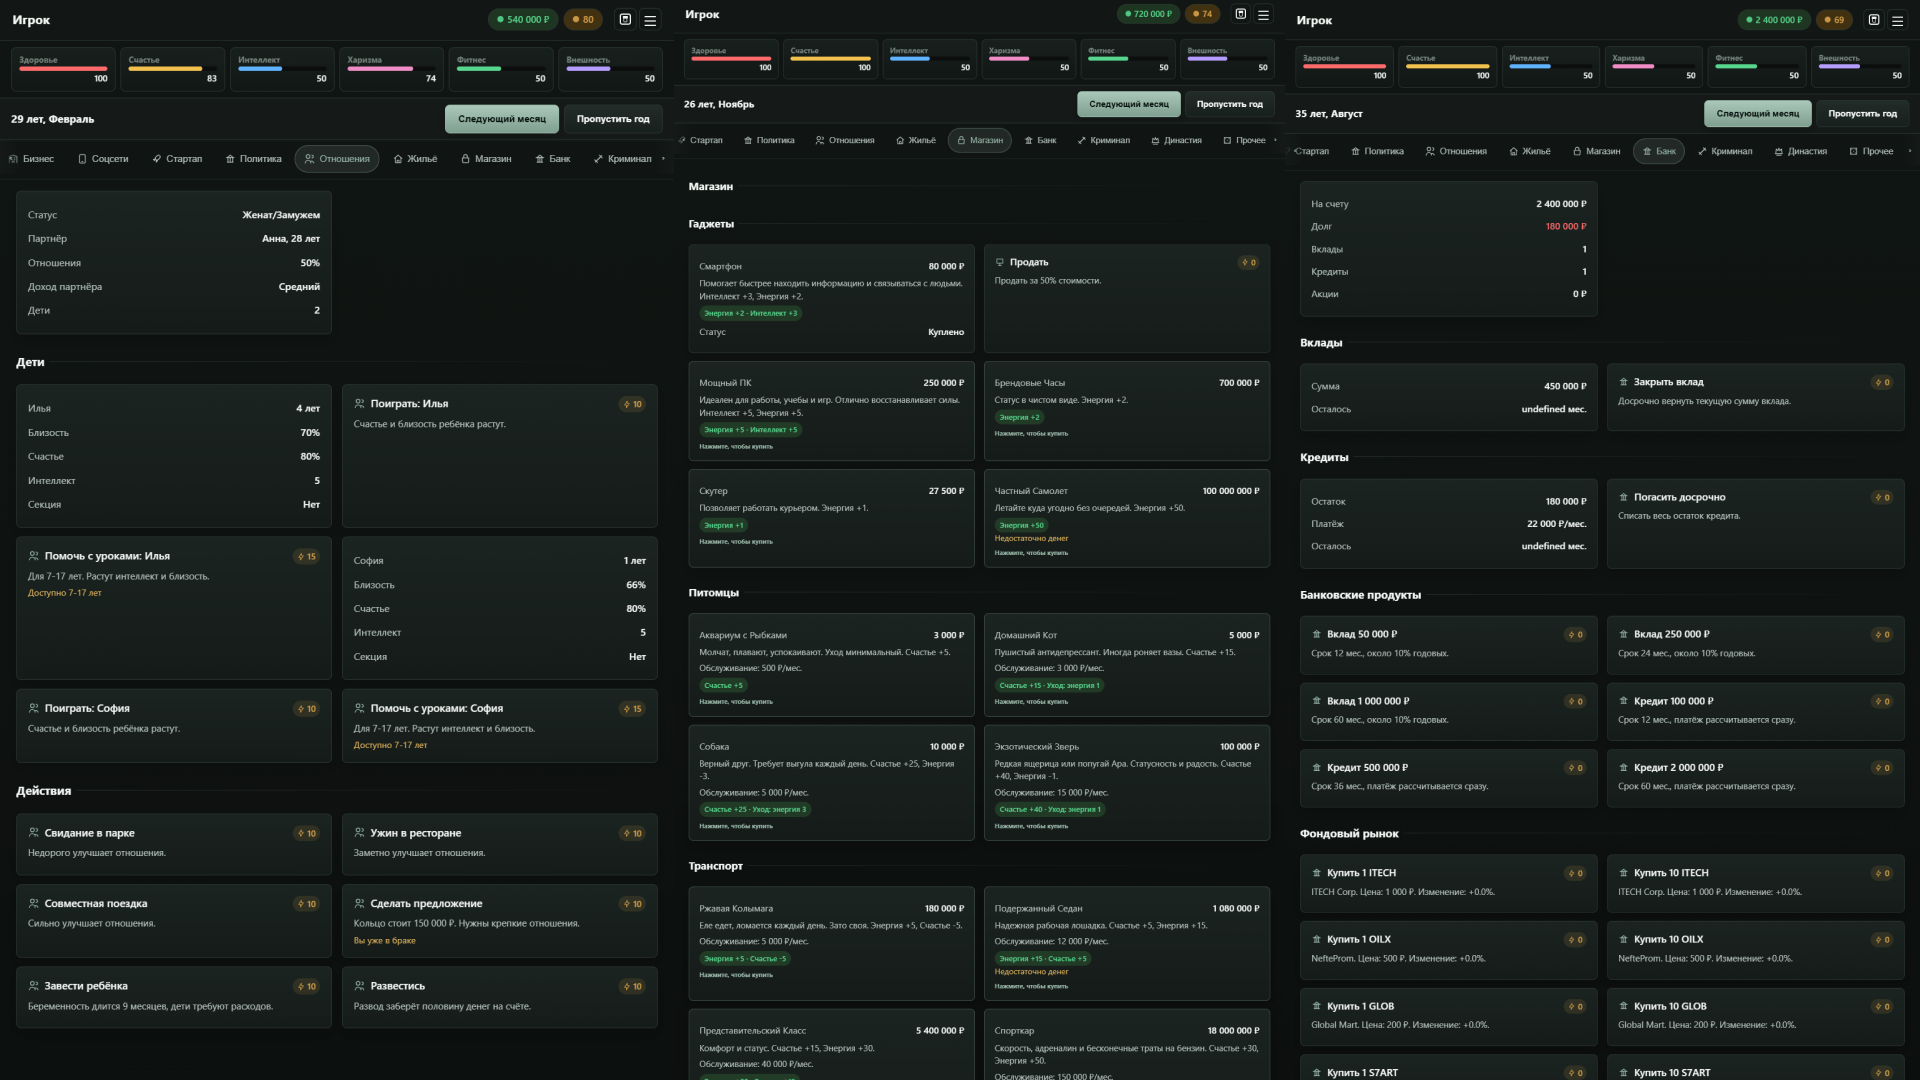Expand tabs with right arrow on Relationships screen
Image resolution: width=1920 pixels, height=1080 pixels.
point(663,158)
